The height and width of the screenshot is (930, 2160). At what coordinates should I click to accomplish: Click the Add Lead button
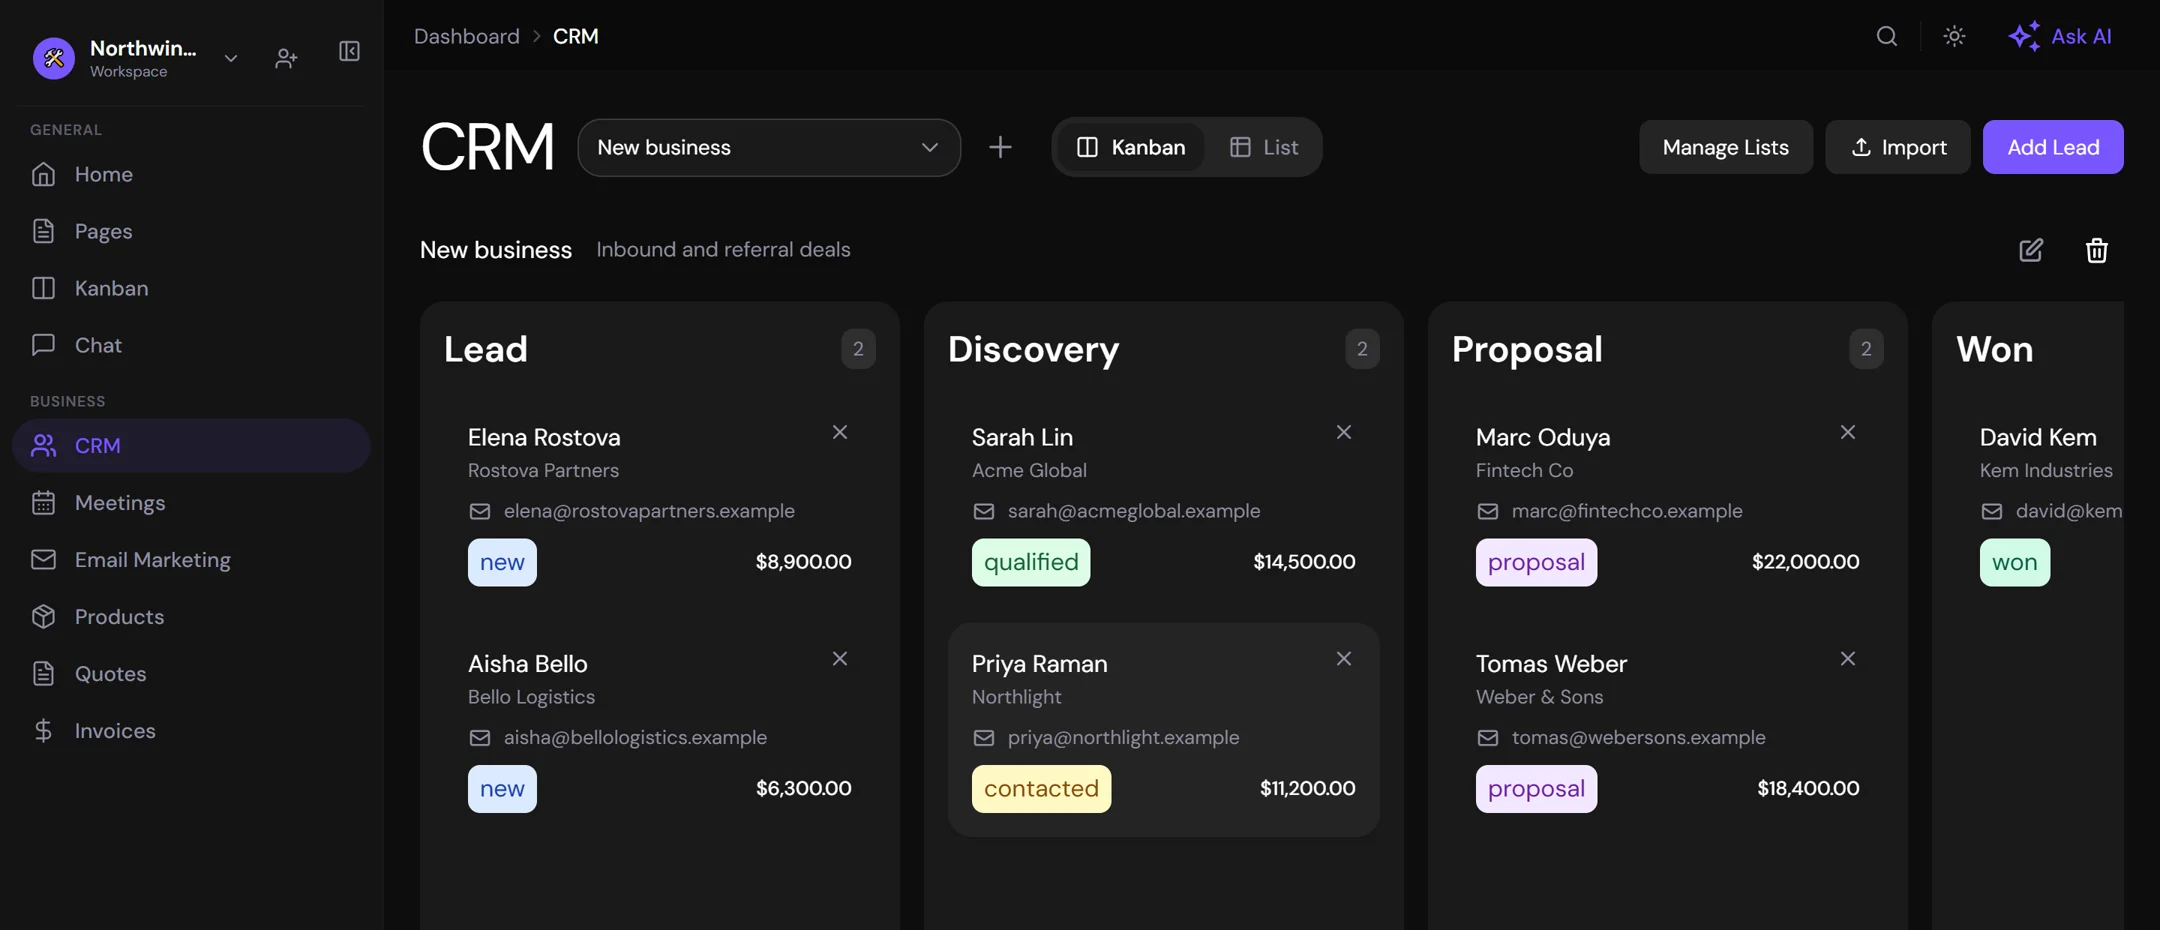[2053, 147]
